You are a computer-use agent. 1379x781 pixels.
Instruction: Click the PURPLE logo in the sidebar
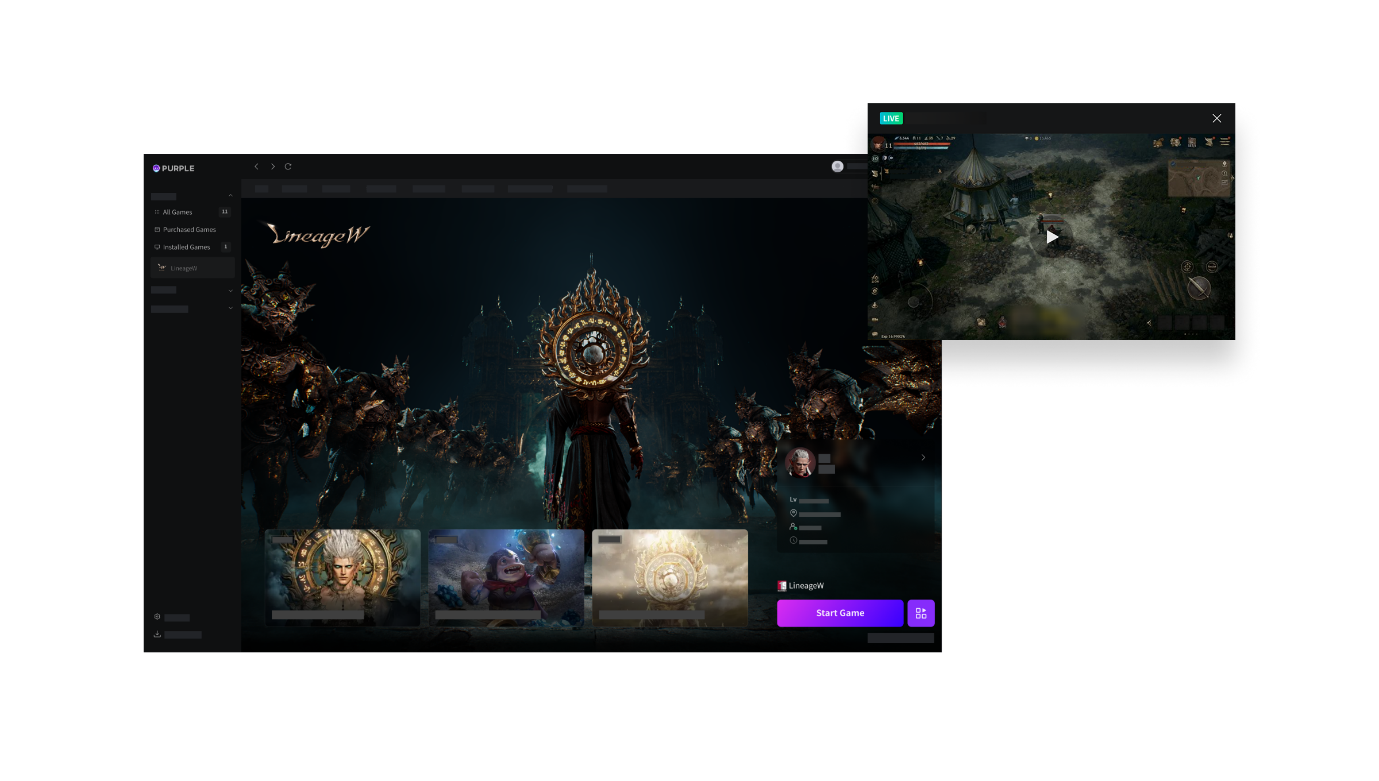click(x=173, y=168)
